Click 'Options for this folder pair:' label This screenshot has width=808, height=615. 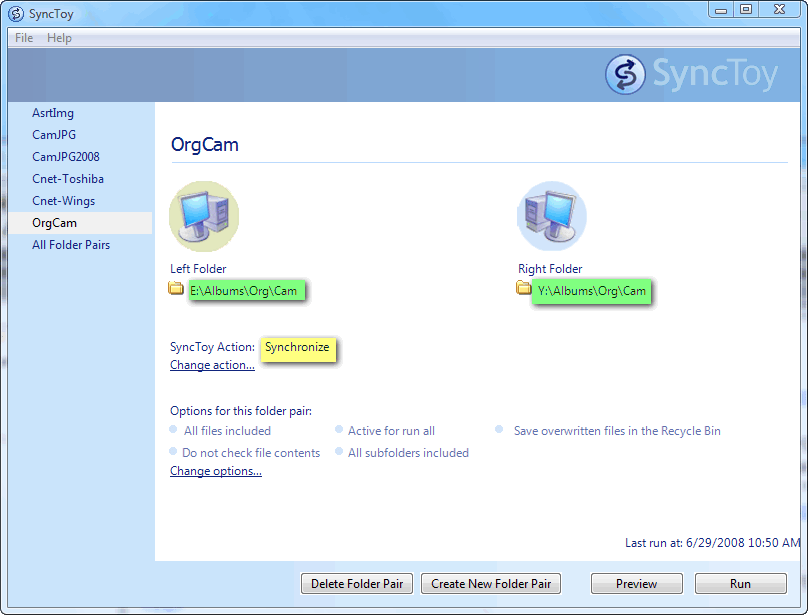pyautogui.click(x=241, y=411)
